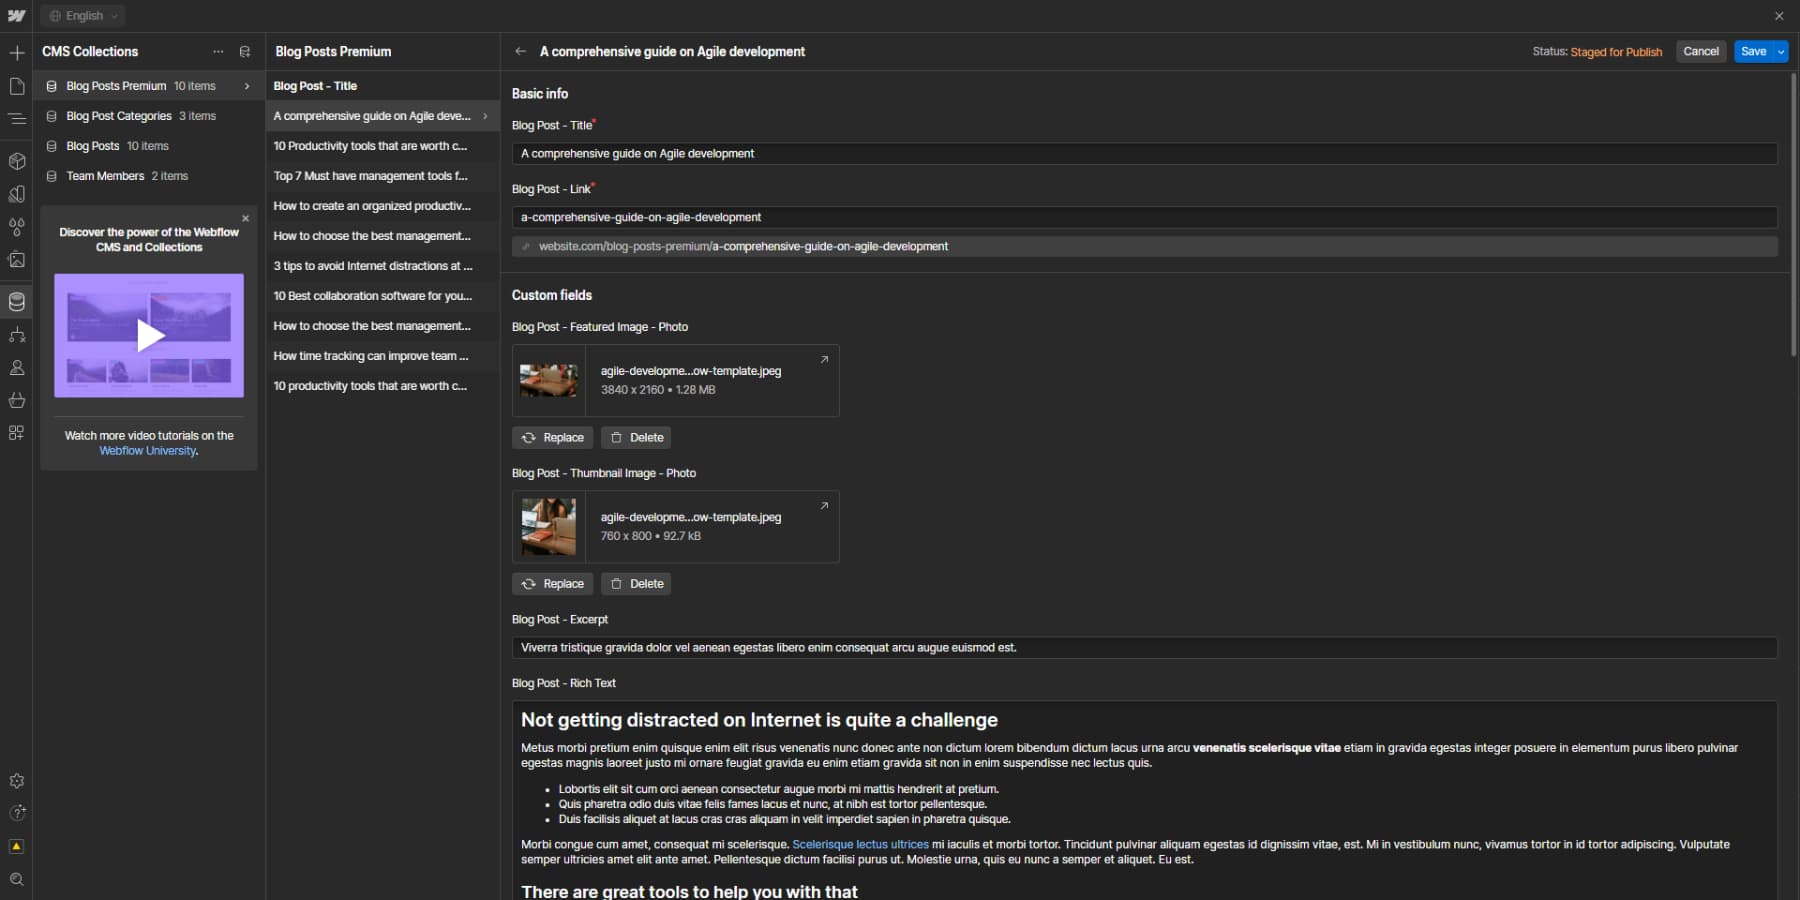Open the CMS Collections panel icon
The height and width of the screenshot is (900, 1800).
[x=17, y=302]
